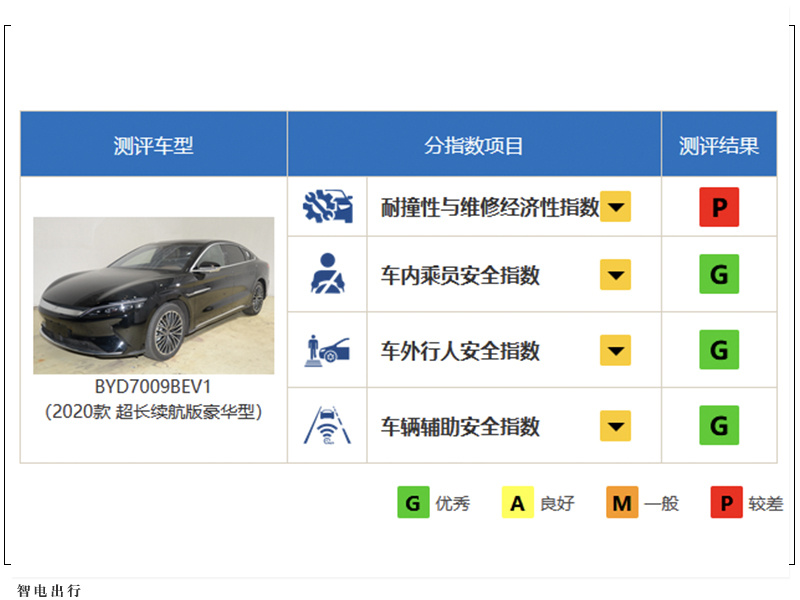Select the 车辆辅助安全指数 label
800x600 pixels.
tap(460, 427)
